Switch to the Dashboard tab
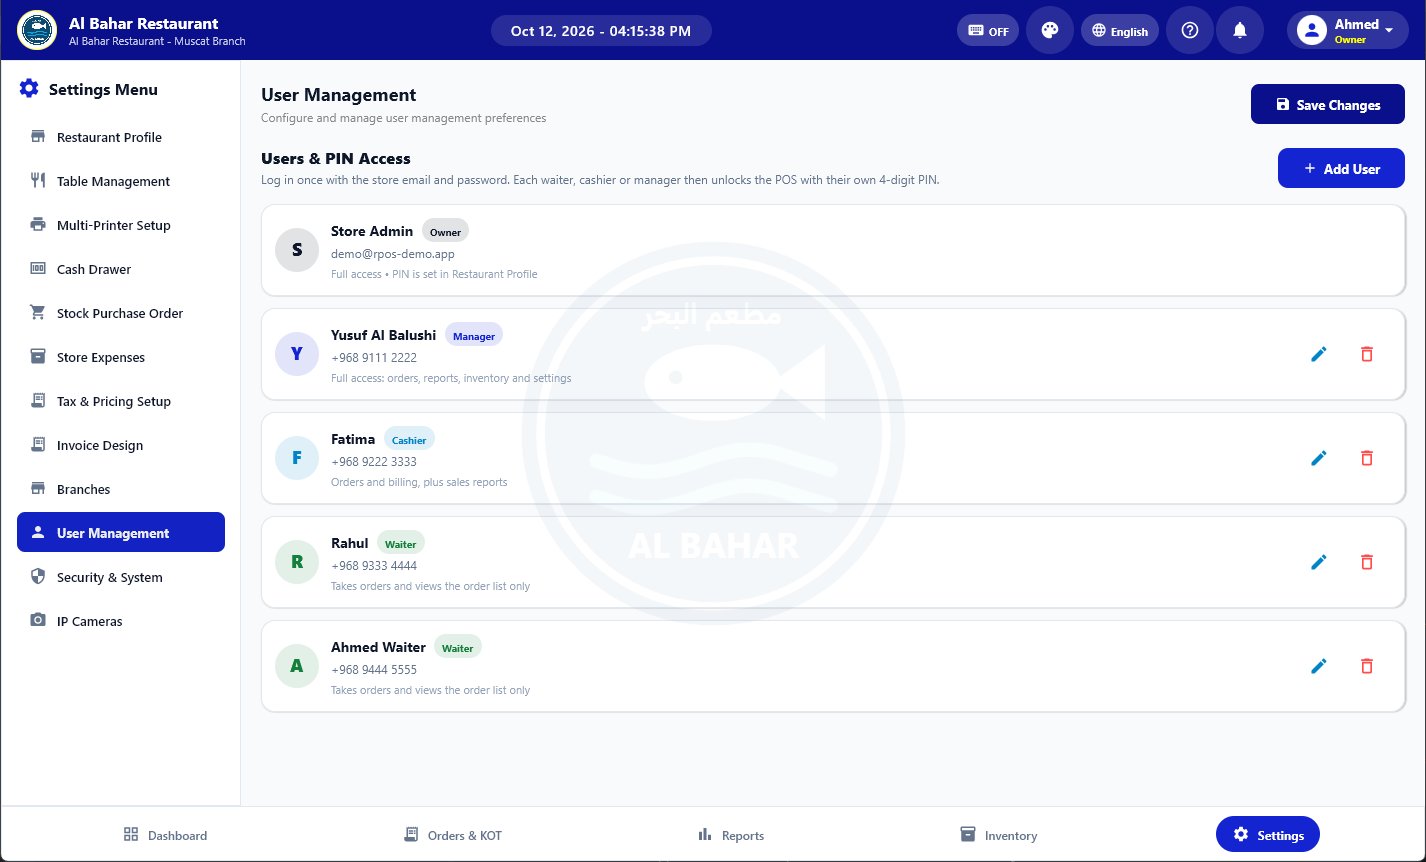The image size is (1426, 862). tap(165, 835)
